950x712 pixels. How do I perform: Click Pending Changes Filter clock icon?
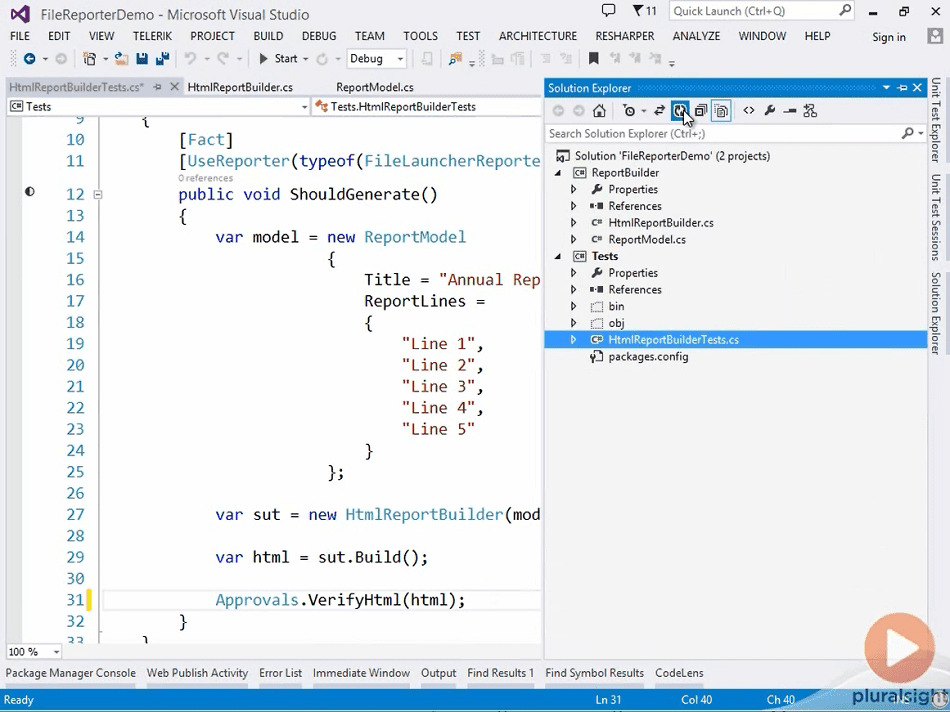coord(629,111)
